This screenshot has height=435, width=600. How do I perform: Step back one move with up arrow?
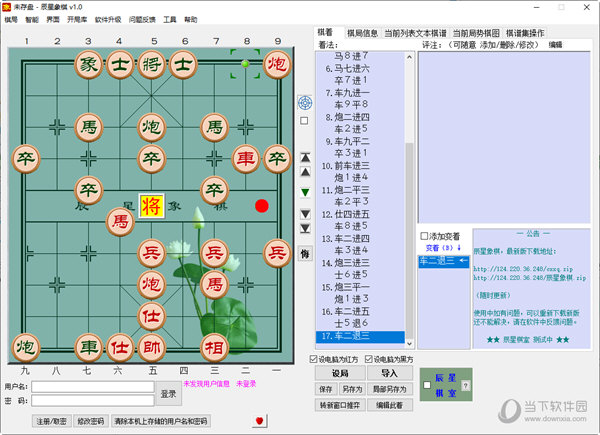[305, 172]
